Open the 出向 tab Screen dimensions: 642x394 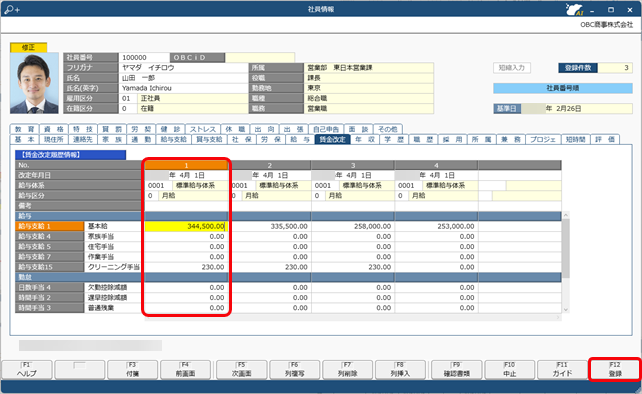[264, 129]
